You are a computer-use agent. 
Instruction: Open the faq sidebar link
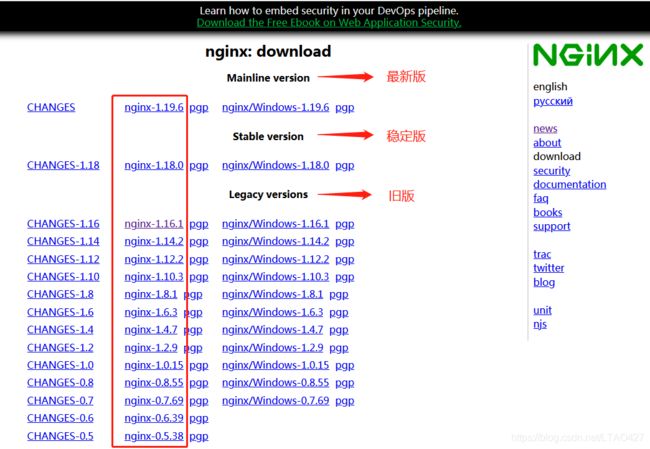(x=541, y=199)
